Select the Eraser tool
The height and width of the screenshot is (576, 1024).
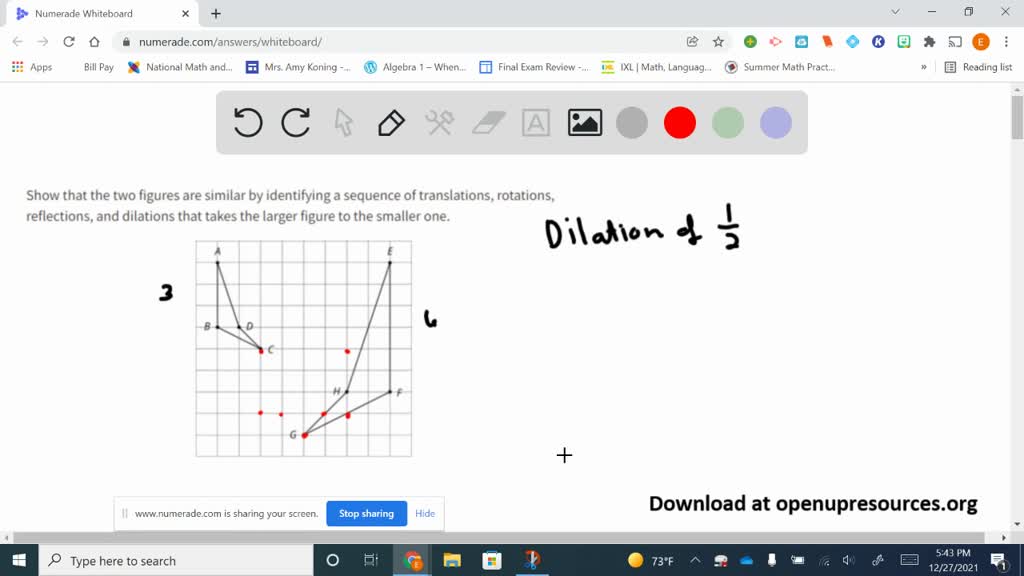click(488, 122)
